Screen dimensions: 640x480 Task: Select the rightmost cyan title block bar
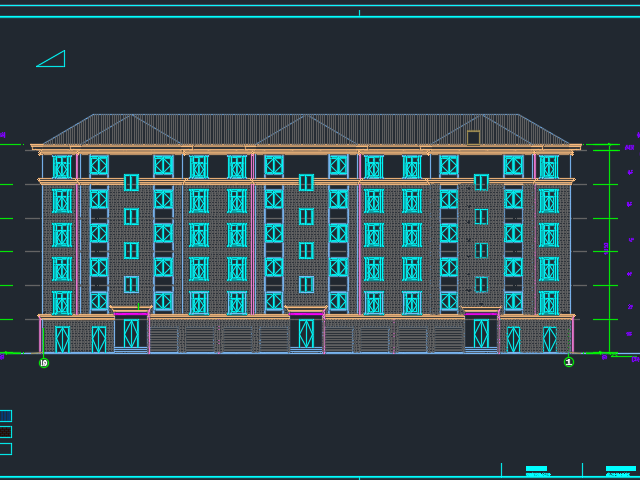click(620, 469)
